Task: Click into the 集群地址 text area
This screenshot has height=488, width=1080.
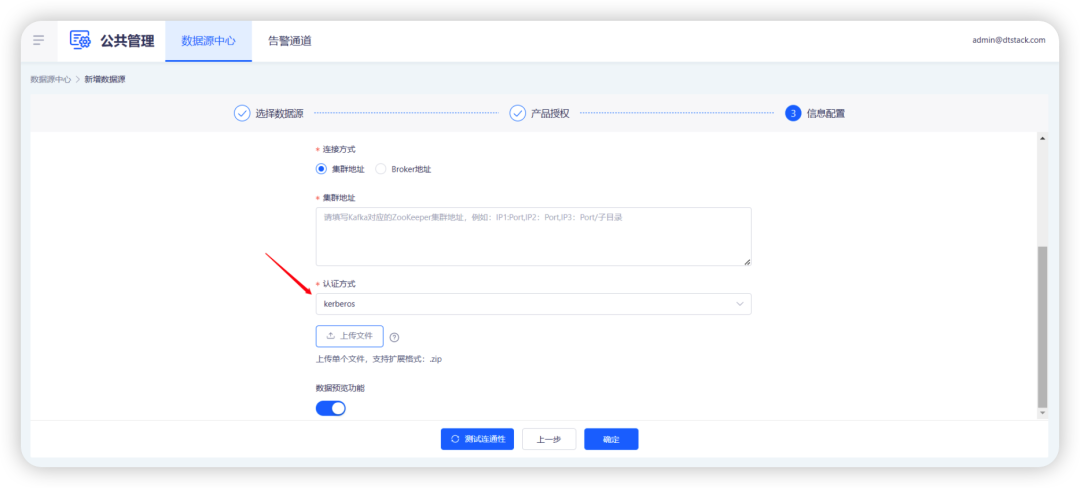Action: click(x=533, y=236)
